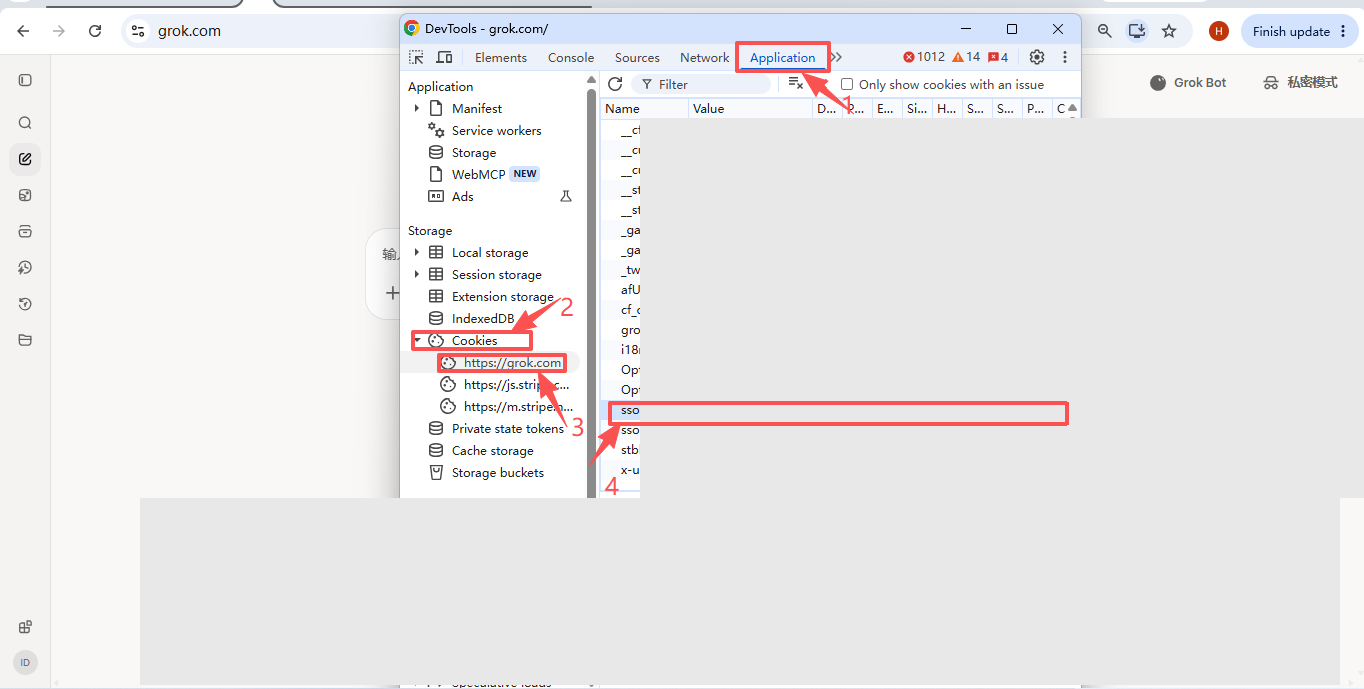Click the browser zoom magnifier icon
This screenshot has height=689, width=1364.
[1105, 31]
